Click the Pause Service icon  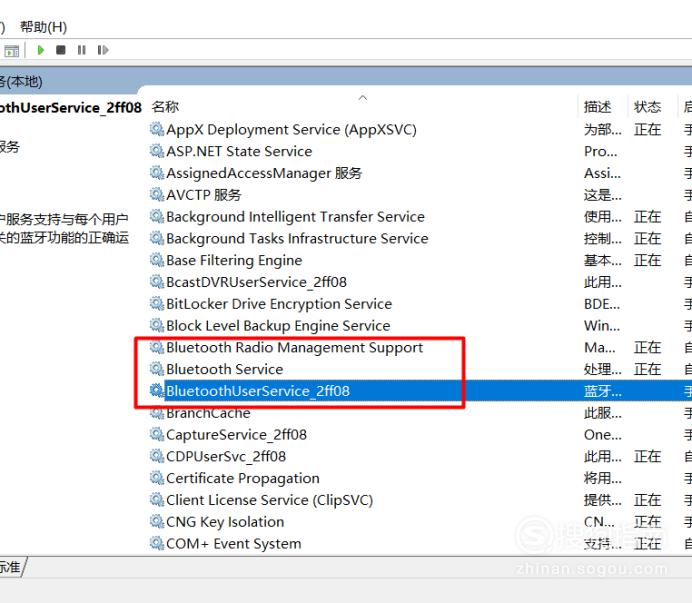coord(82,50)
